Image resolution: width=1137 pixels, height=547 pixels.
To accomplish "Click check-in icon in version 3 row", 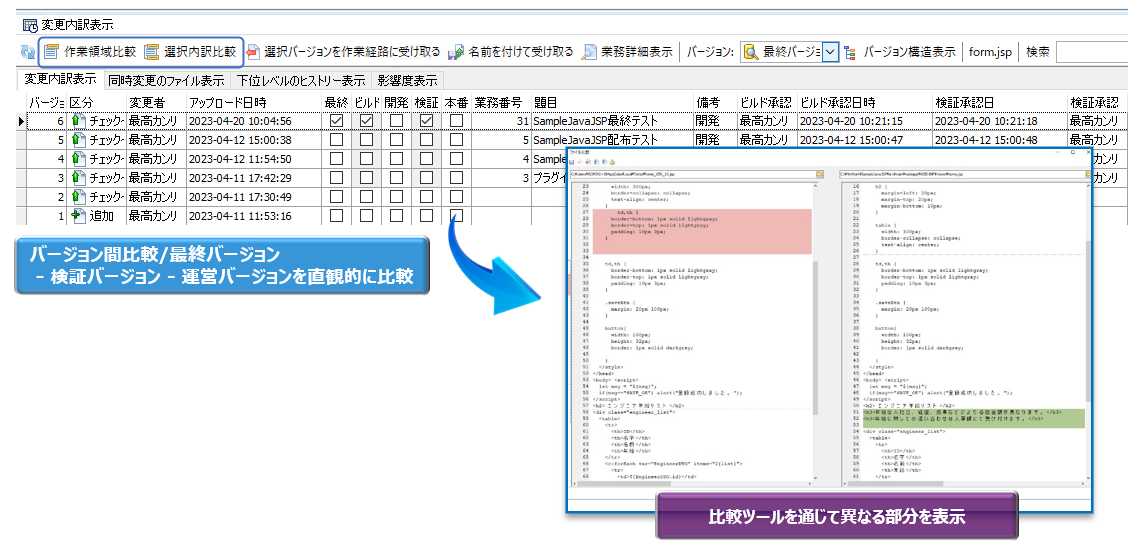I will tap(78, 178).
